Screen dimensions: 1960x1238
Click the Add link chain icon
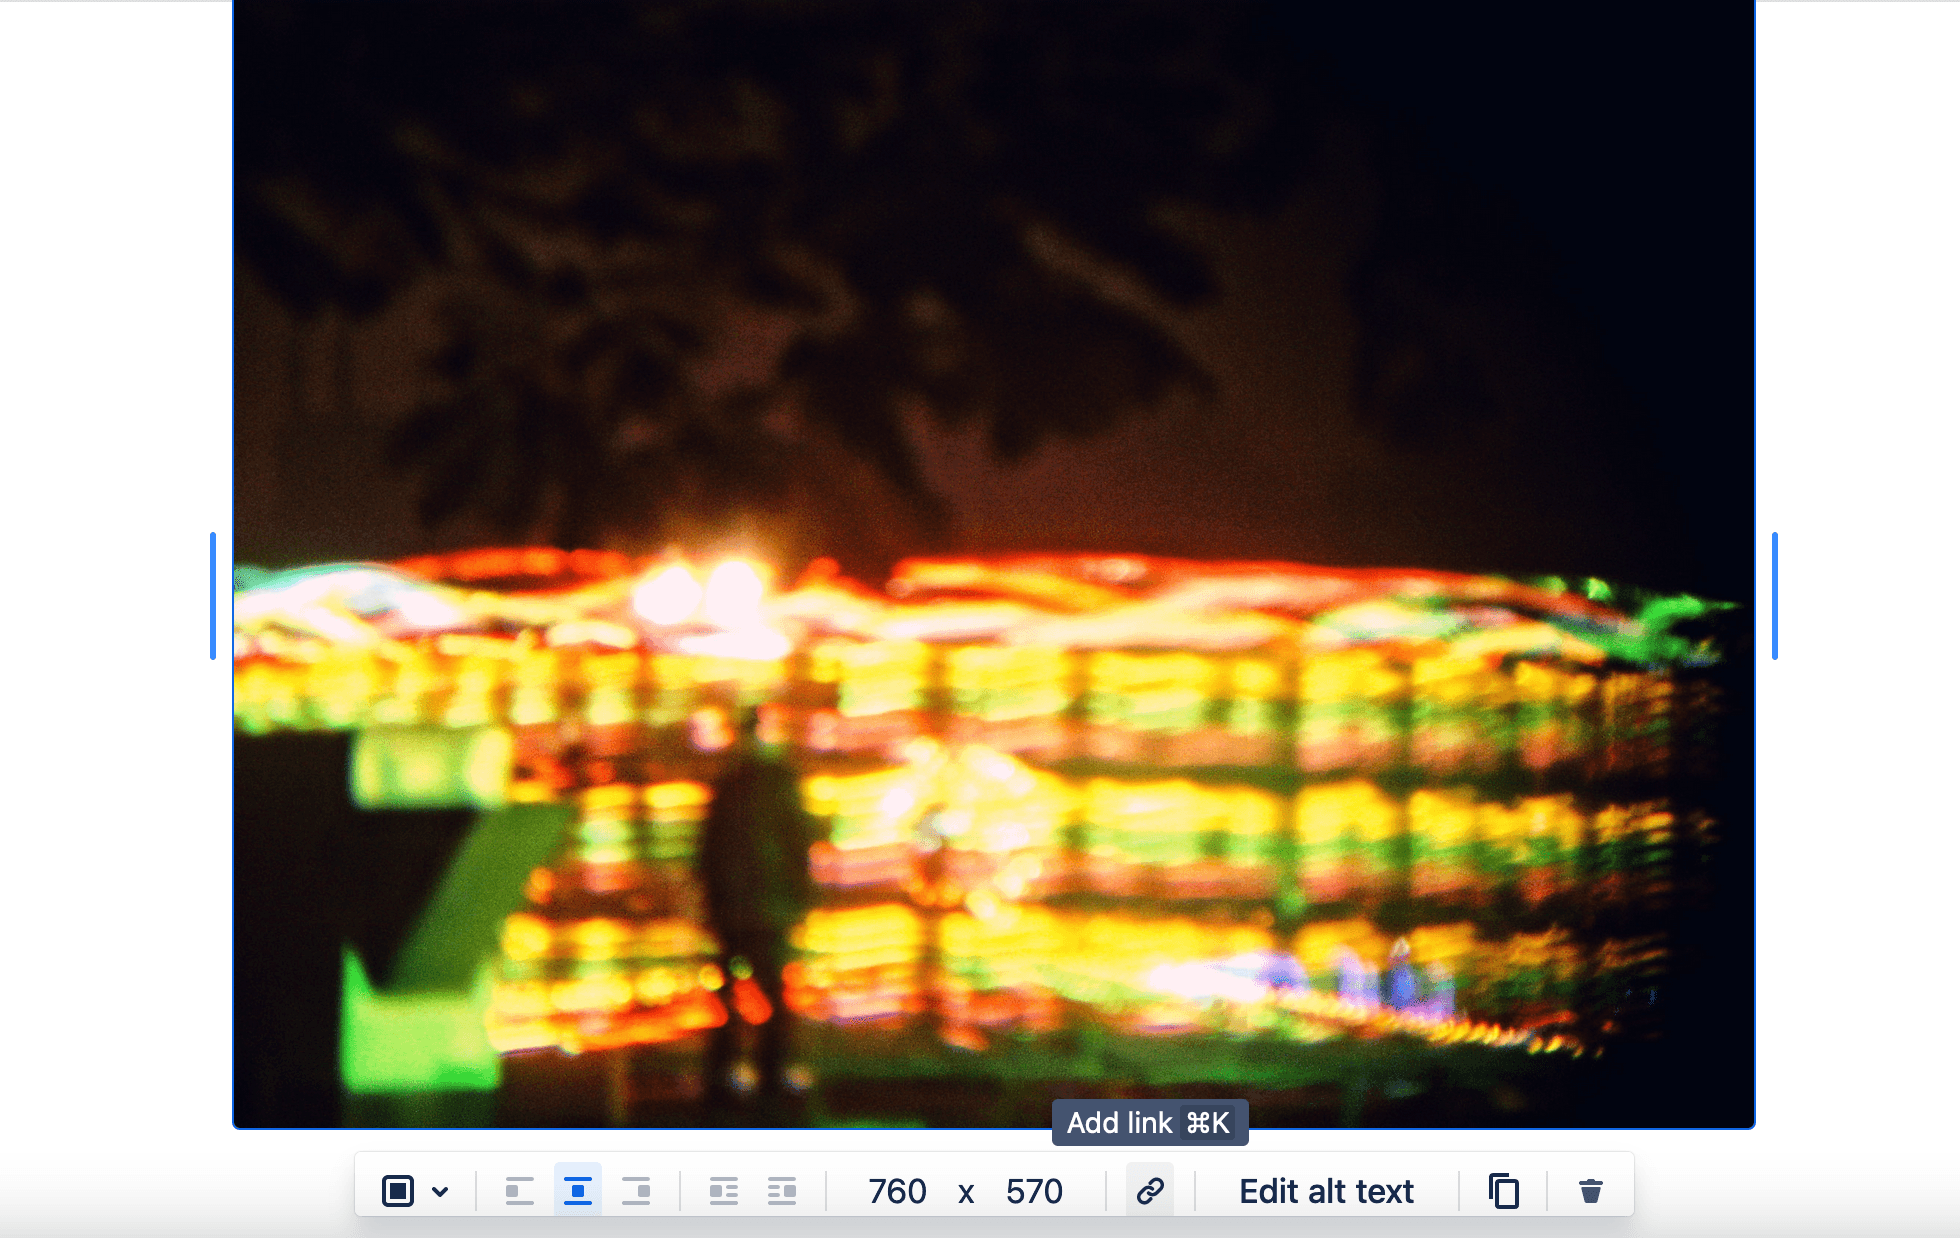pos(1150,1191)
